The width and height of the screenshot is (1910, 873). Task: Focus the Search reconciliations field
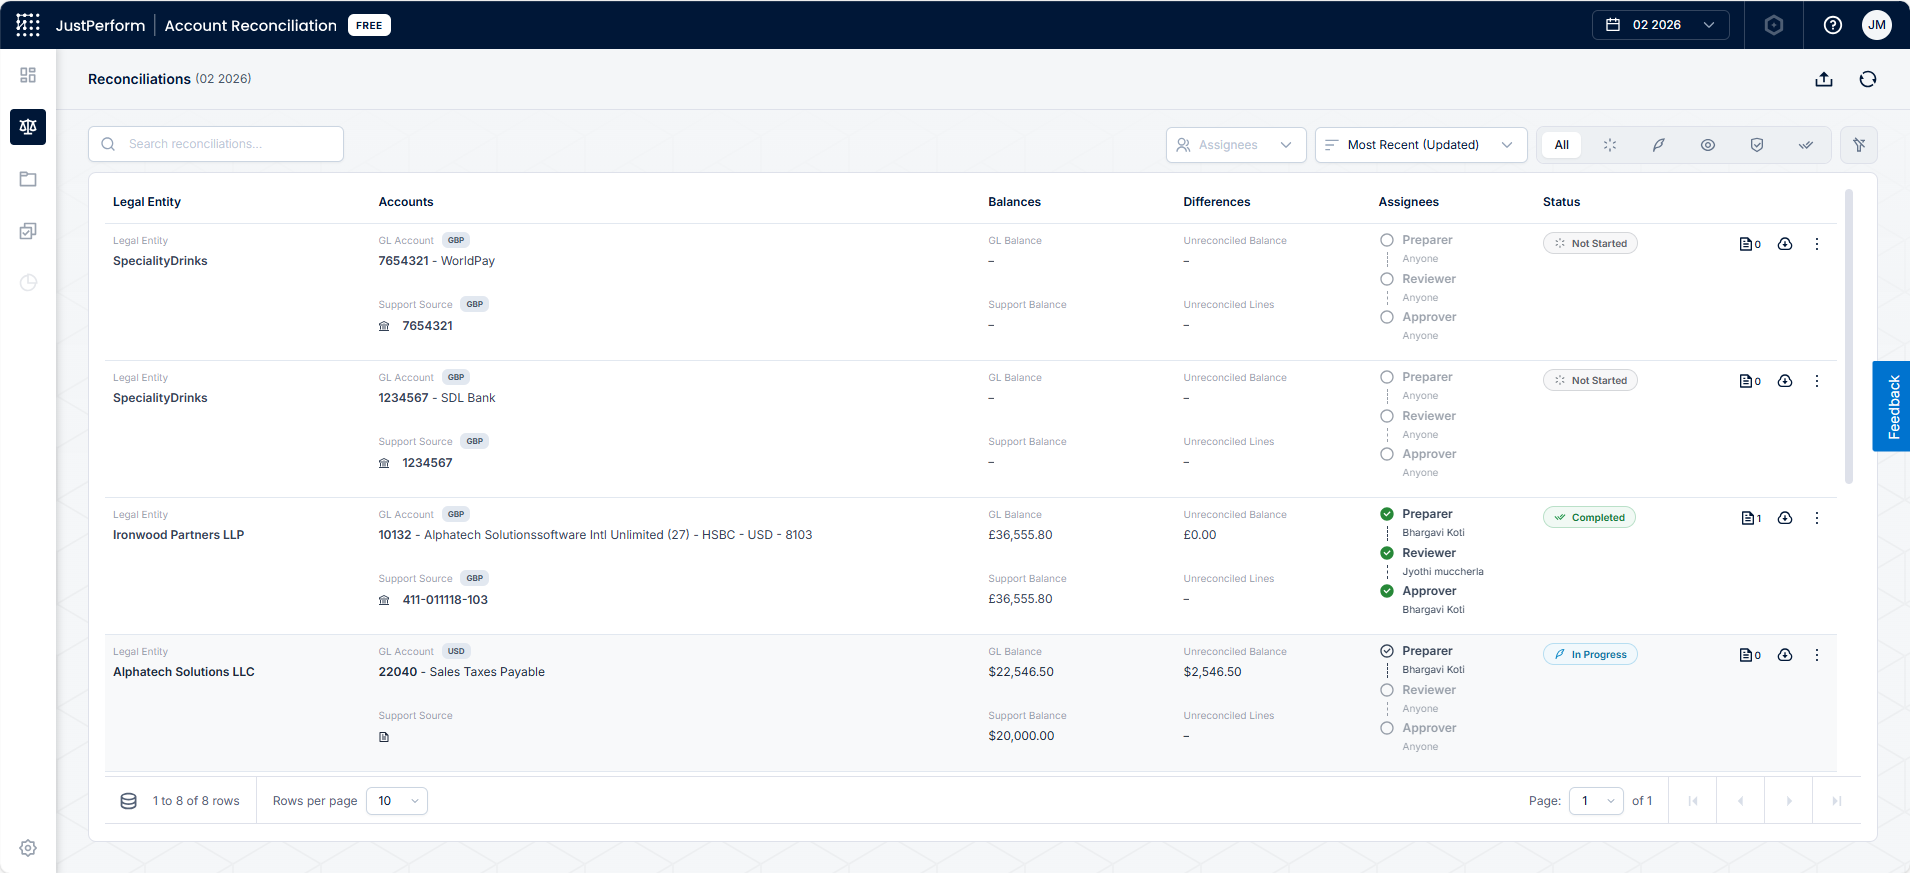tap(216, 144)
